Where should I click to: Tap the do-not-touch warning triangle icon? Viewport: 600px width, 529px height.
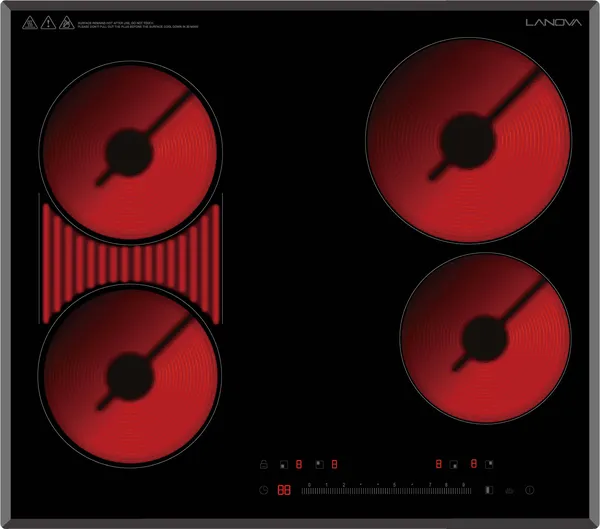point(67,23)
